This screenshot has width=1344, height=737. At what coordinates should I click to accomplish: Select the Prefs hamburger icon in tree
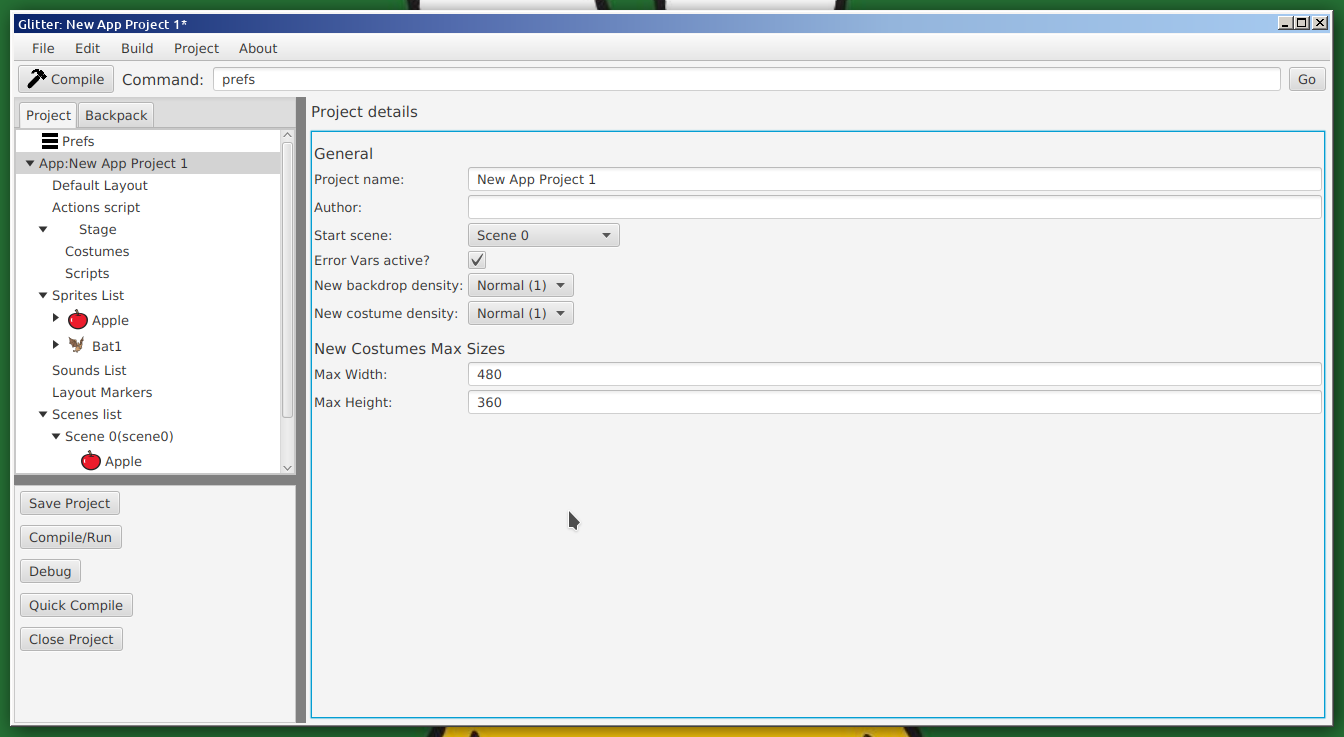[x=50, y=141]
